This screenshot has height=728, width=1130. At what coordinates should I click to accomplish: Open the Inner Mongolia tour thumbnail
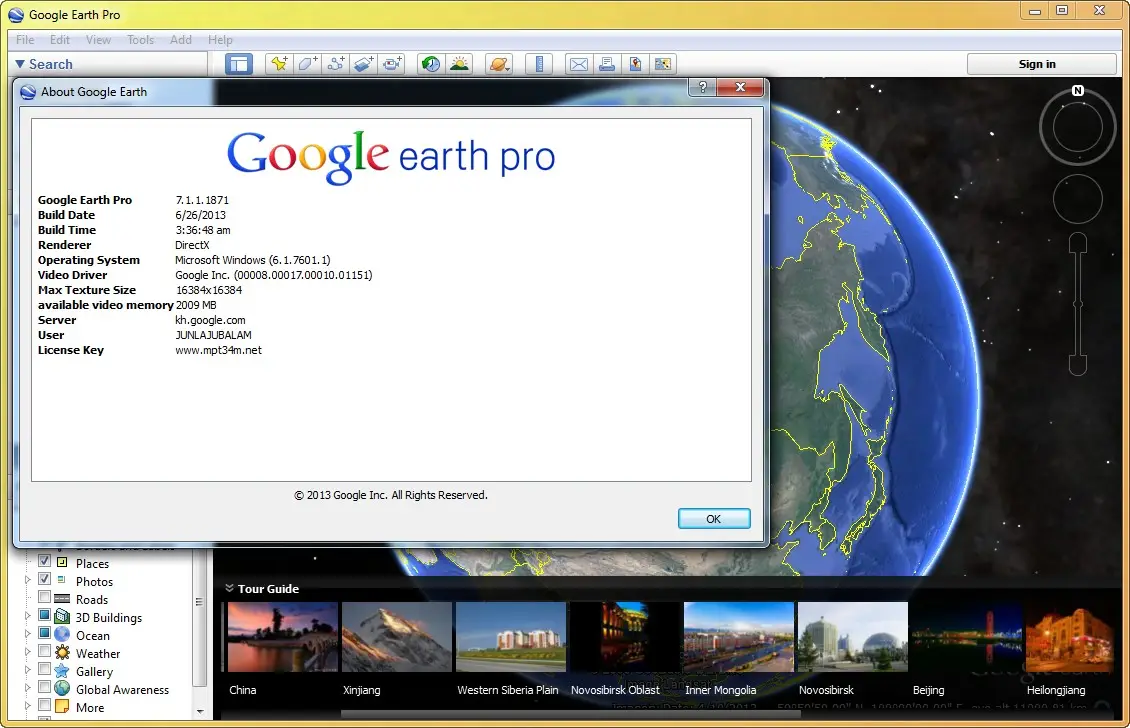tap(739, 637)
